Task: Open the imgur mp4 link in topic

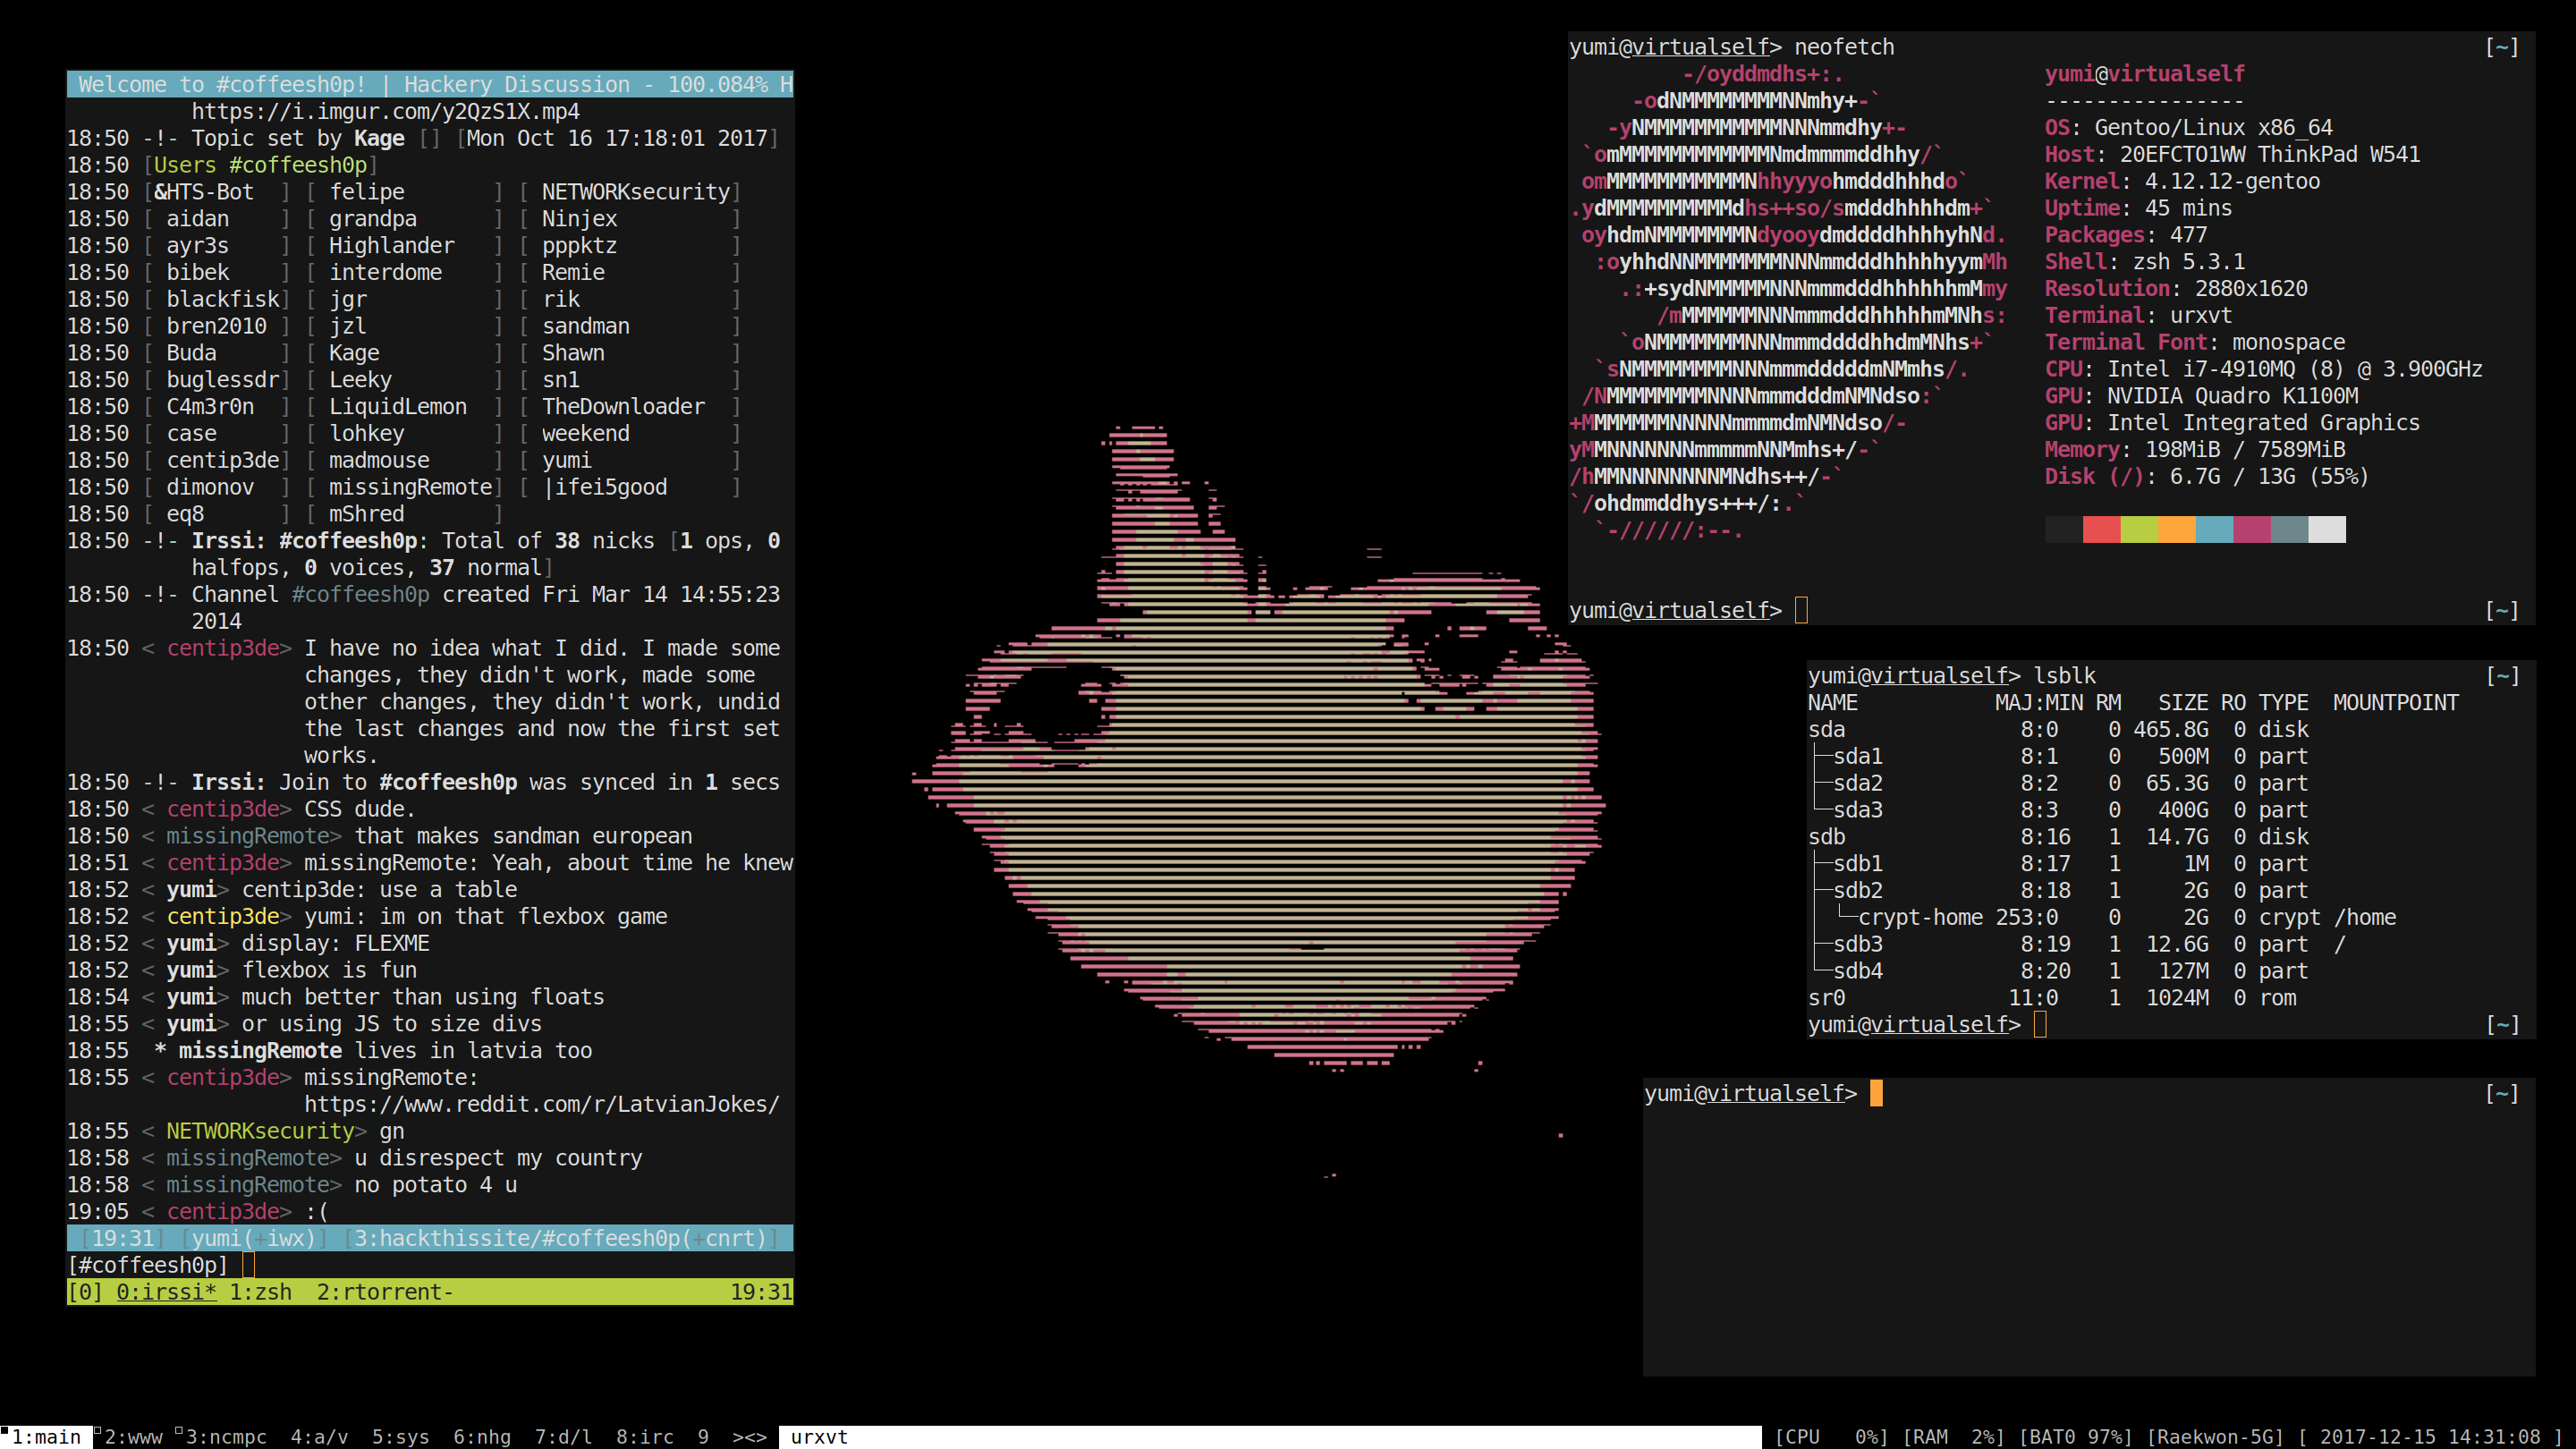Action: coord(385,111)
